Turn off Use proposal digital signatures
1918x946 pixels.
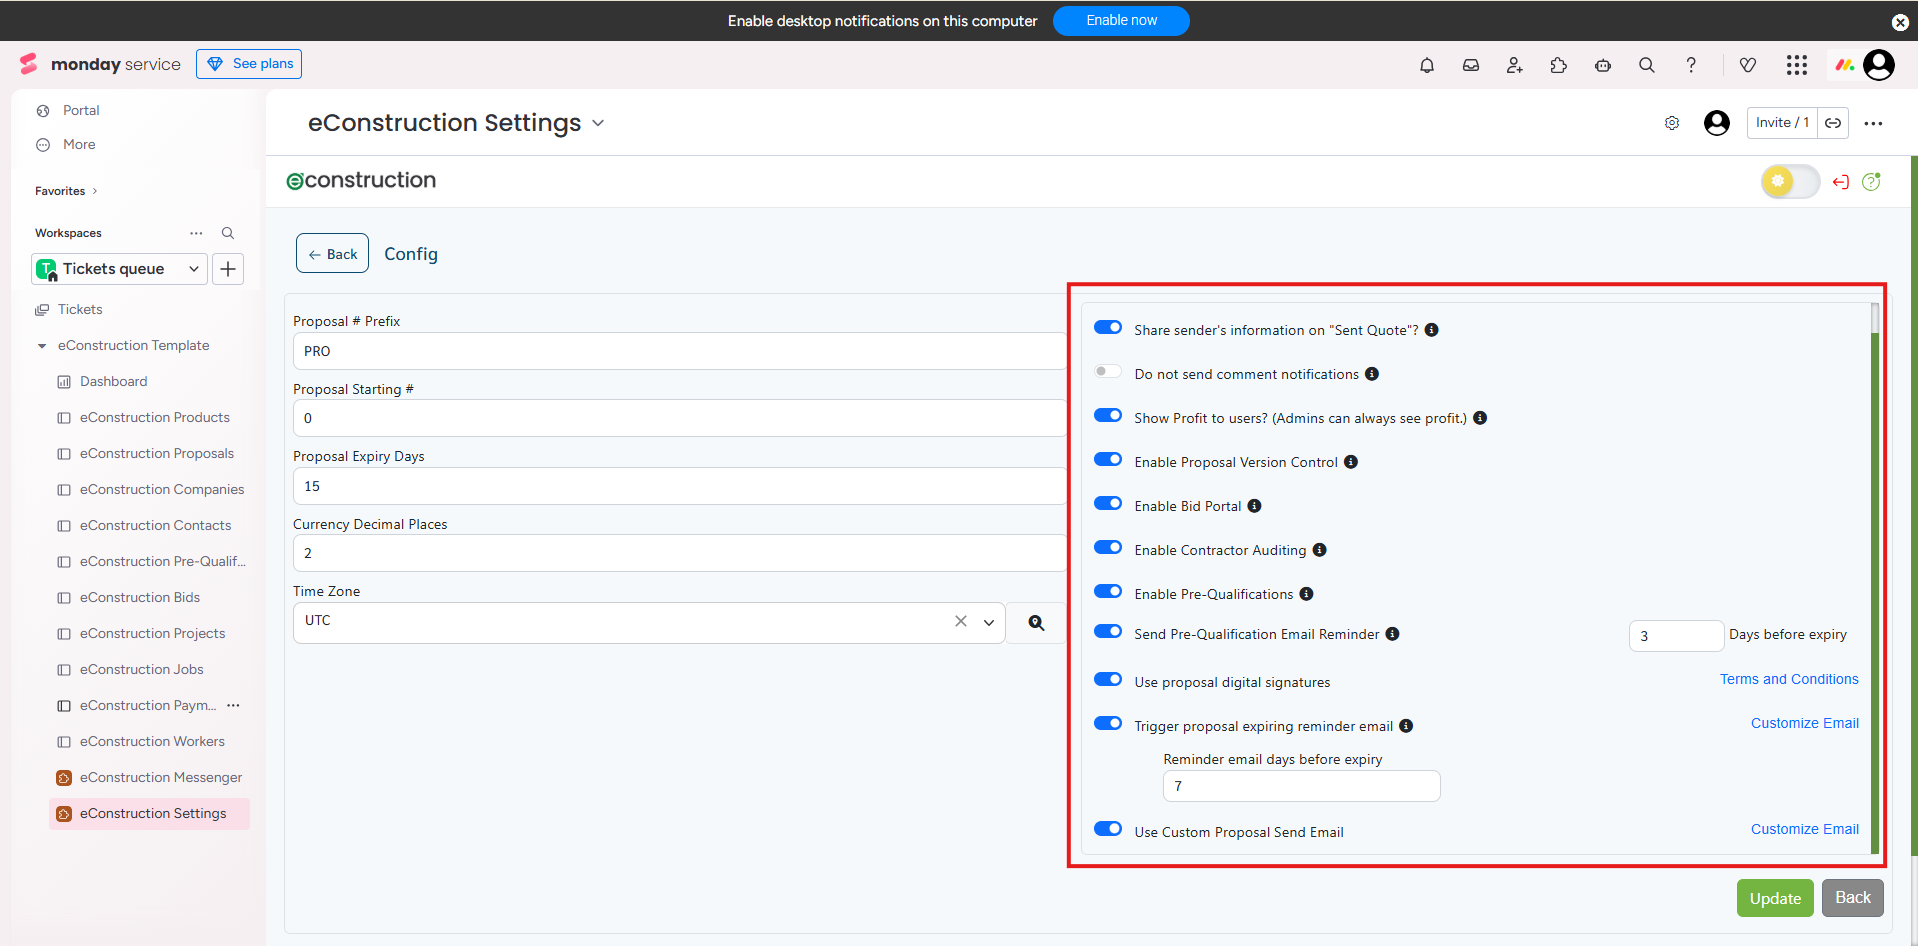tap(1108, 680)
